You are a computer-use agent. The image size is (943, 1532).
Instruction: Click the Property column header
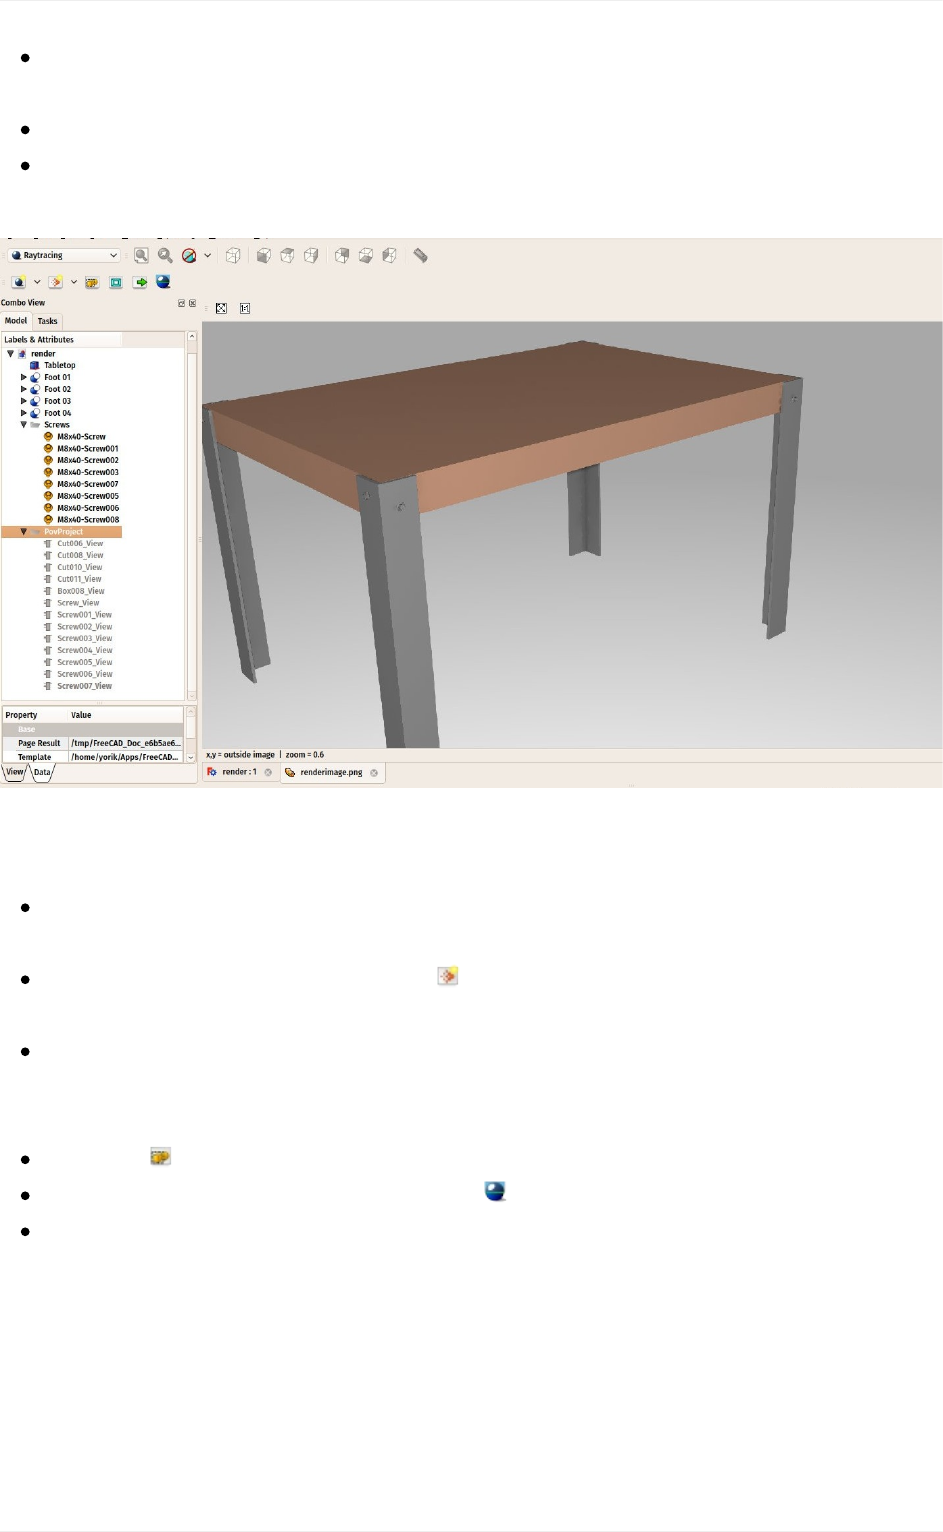(x=35, y=715)
